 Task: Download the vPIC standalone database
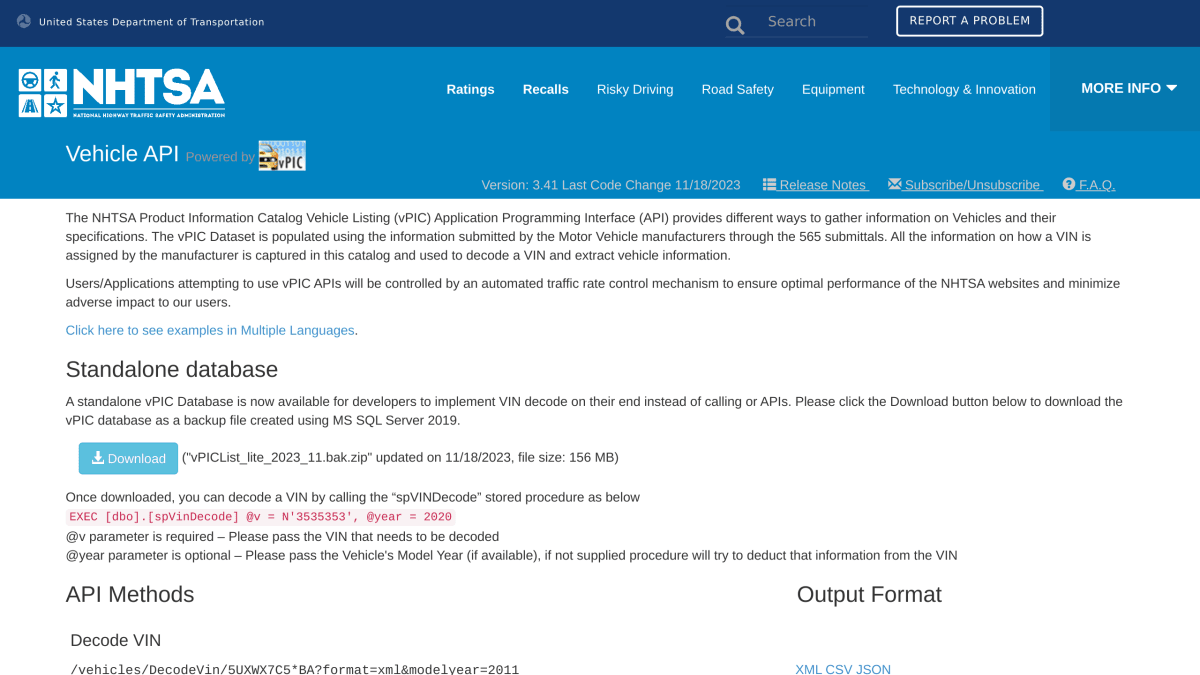(x=128, y=458)
